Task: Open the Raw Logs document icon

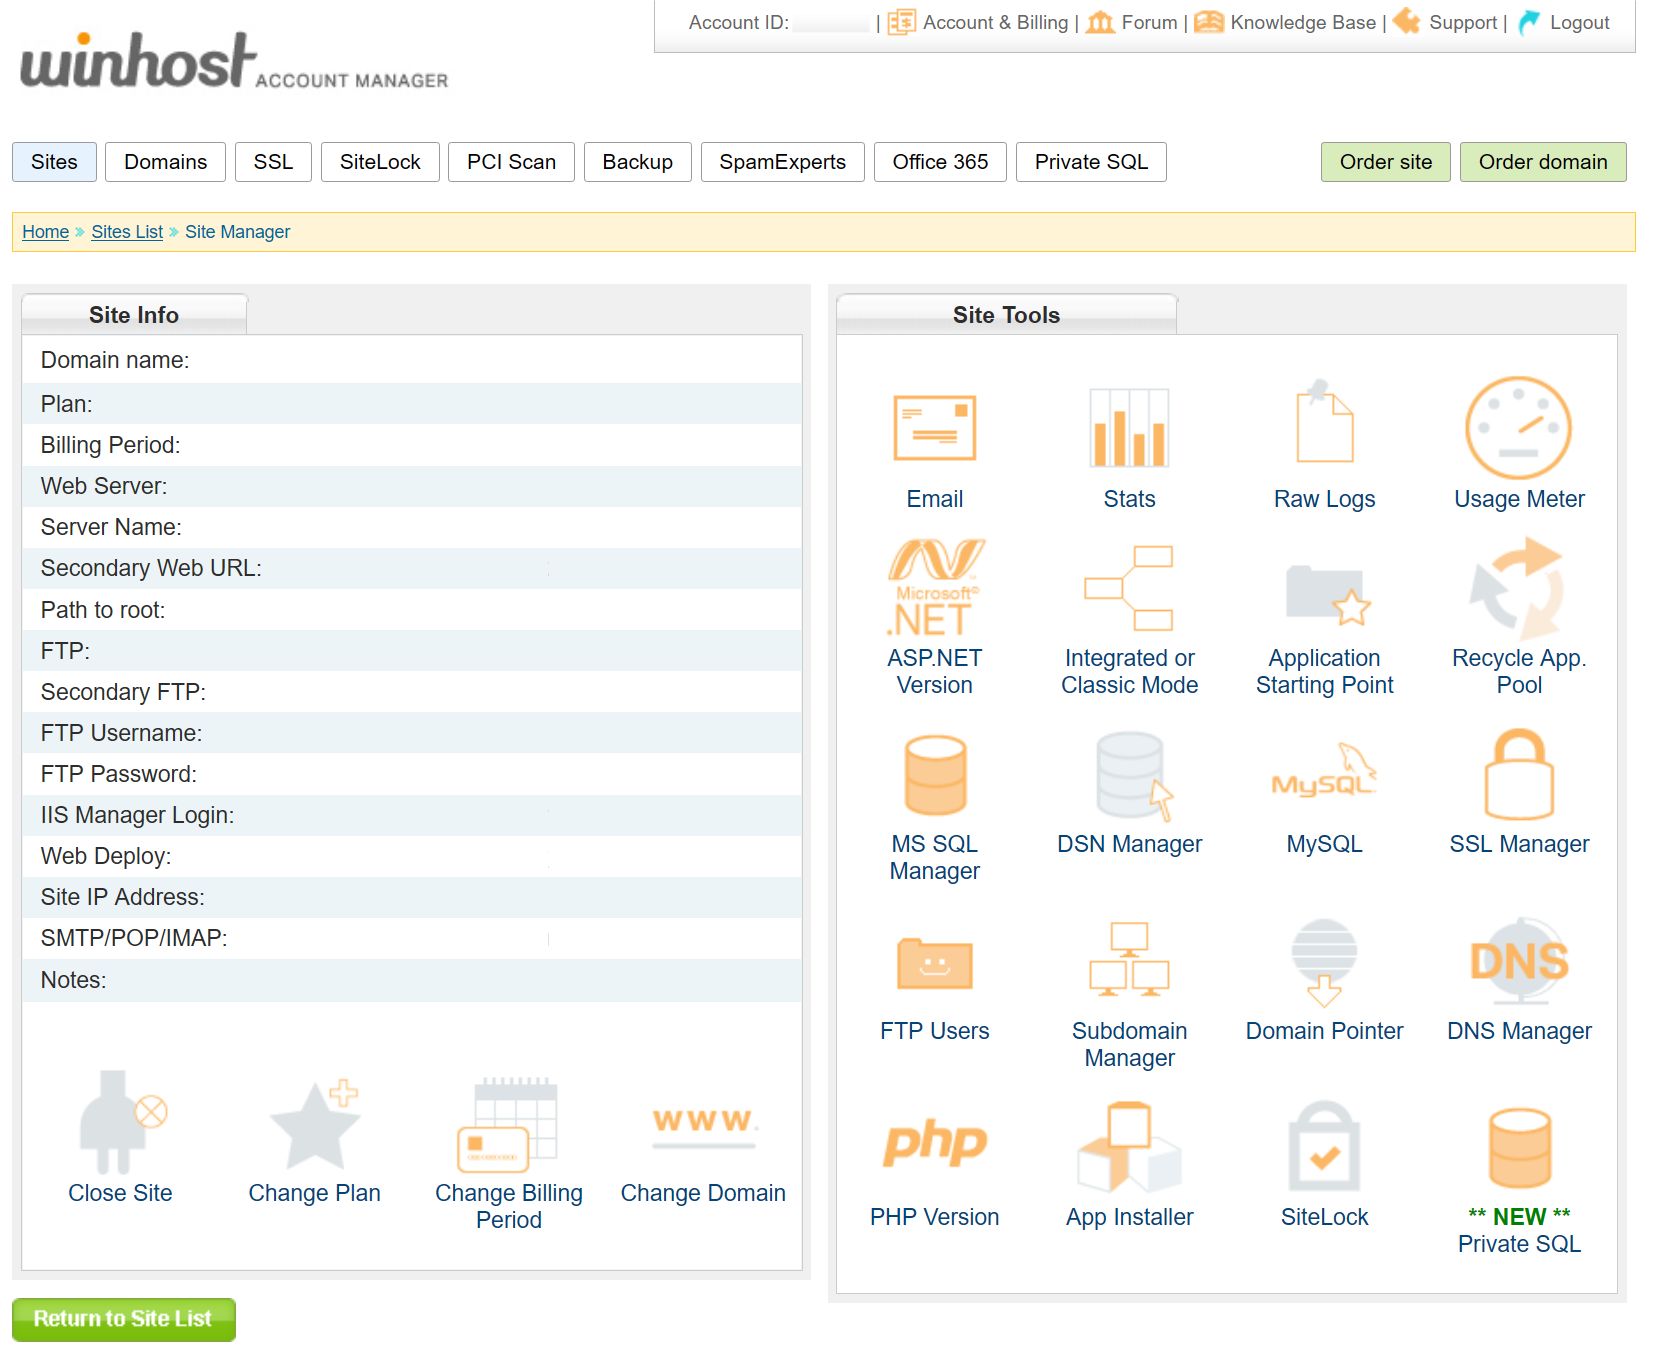Action: coord(1324,421)
